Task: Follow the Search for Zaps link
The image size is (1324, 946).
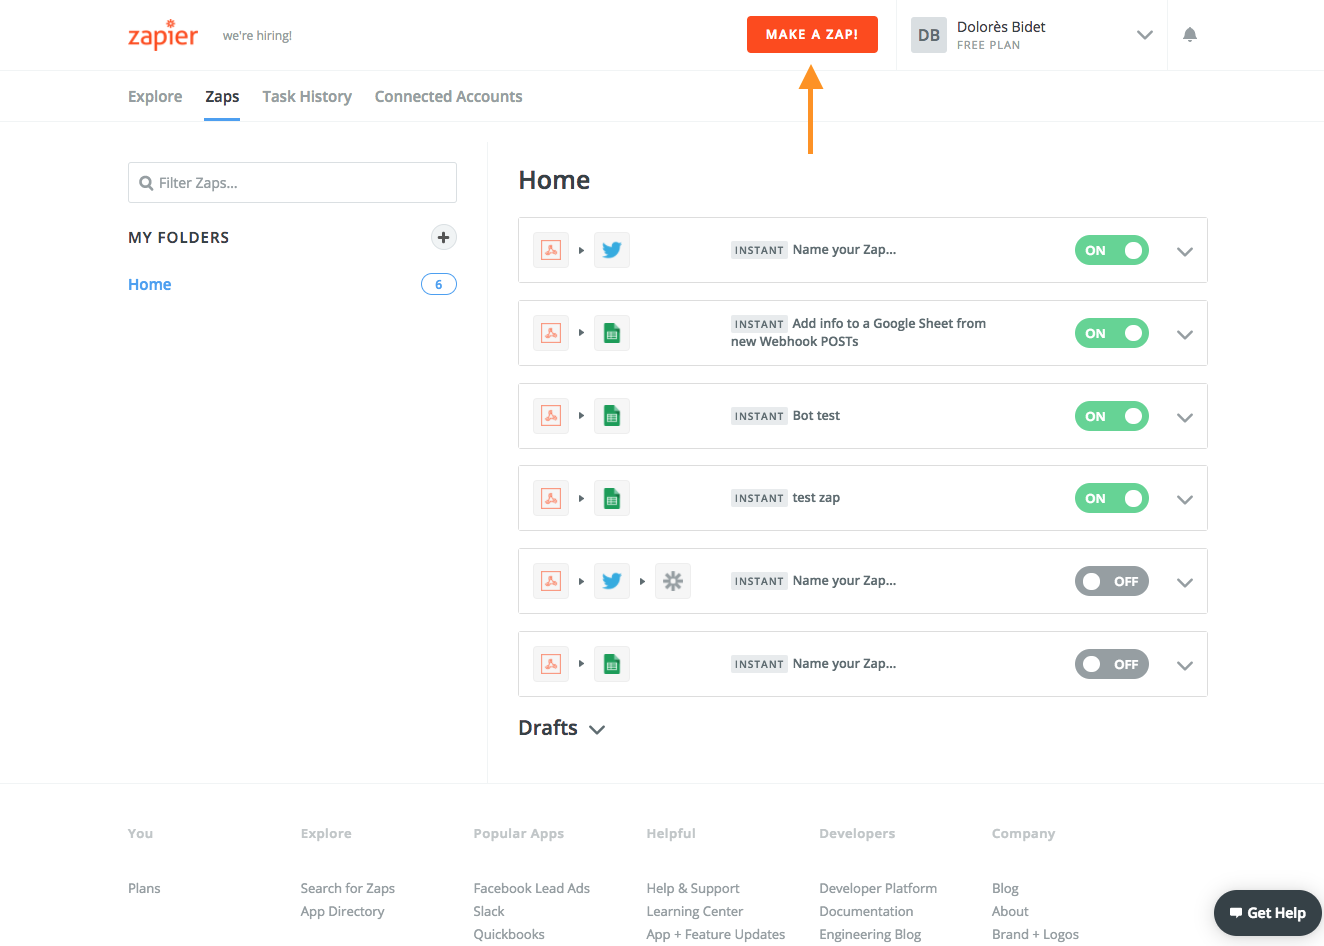Action: click(x=348, y=888)
